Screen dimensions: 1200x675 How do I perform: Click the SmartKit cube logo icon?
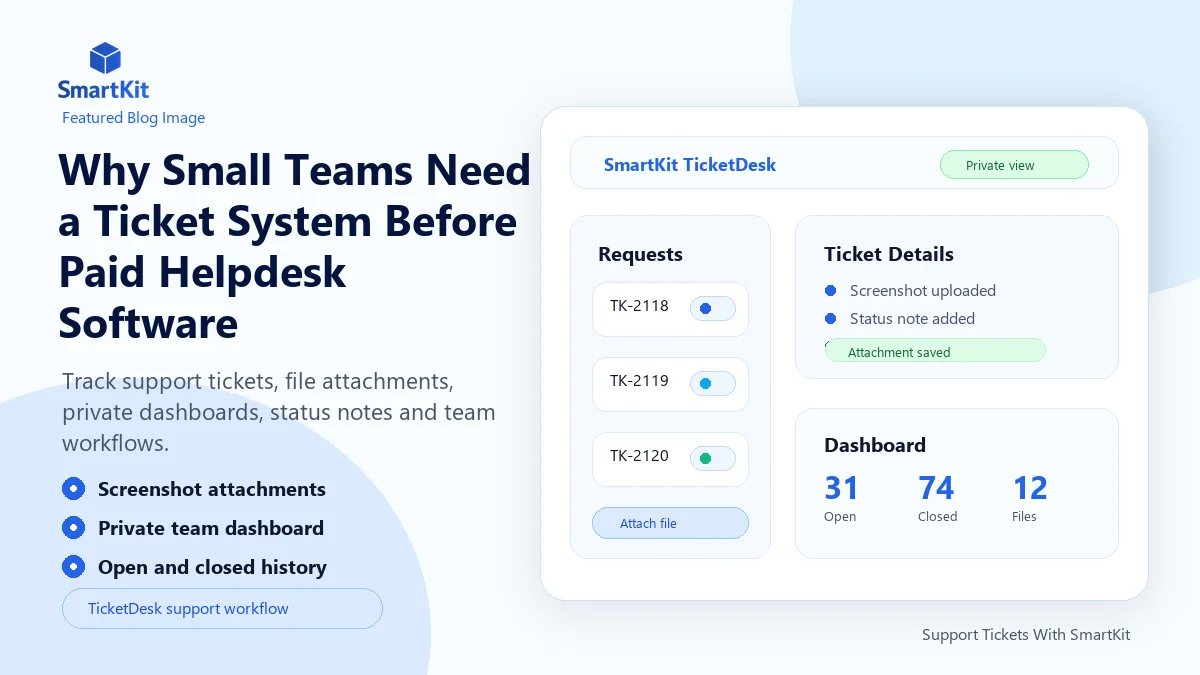105,58
